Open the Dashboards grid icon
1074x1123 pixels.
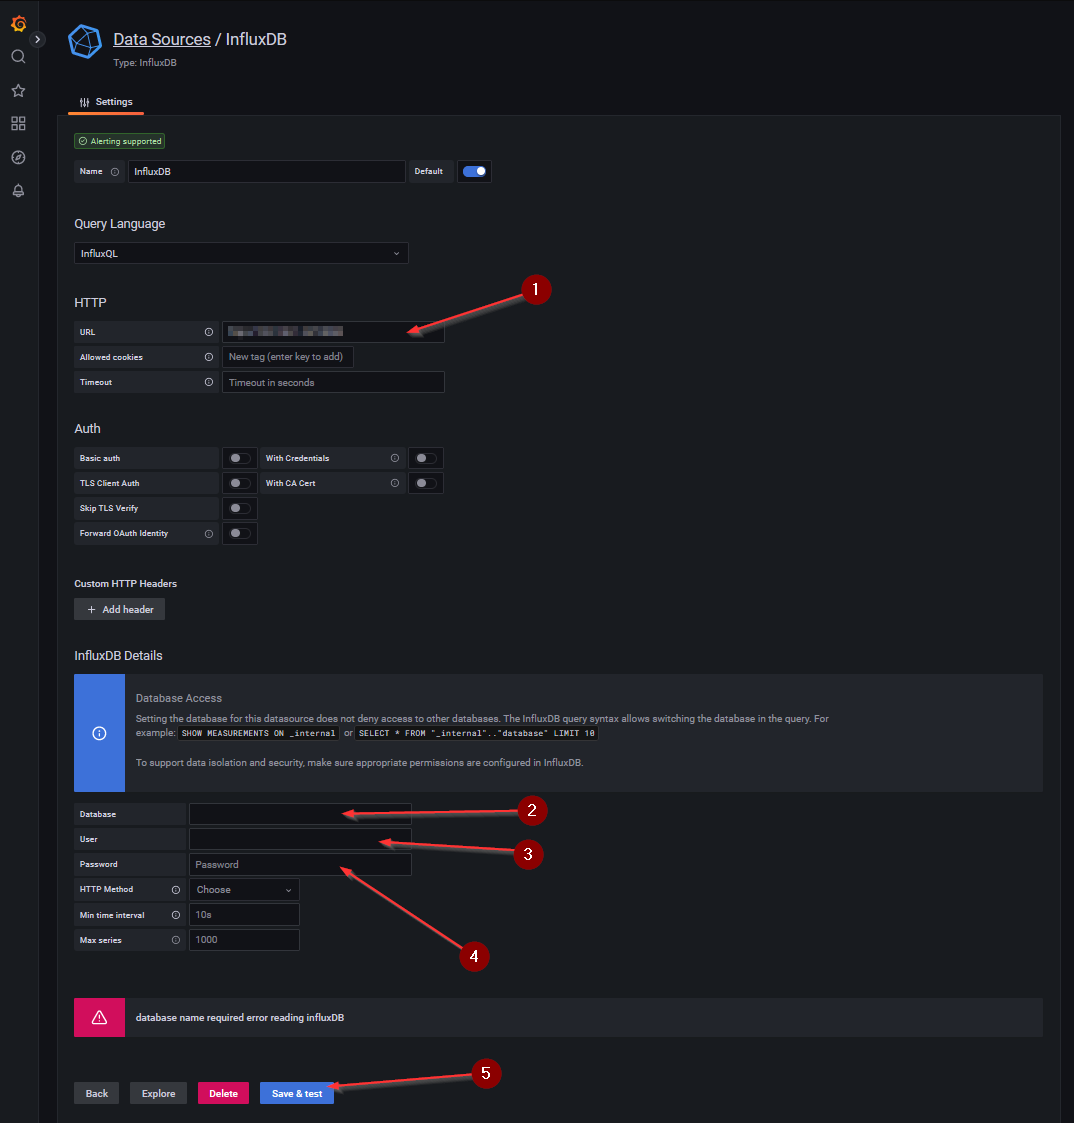18,124
